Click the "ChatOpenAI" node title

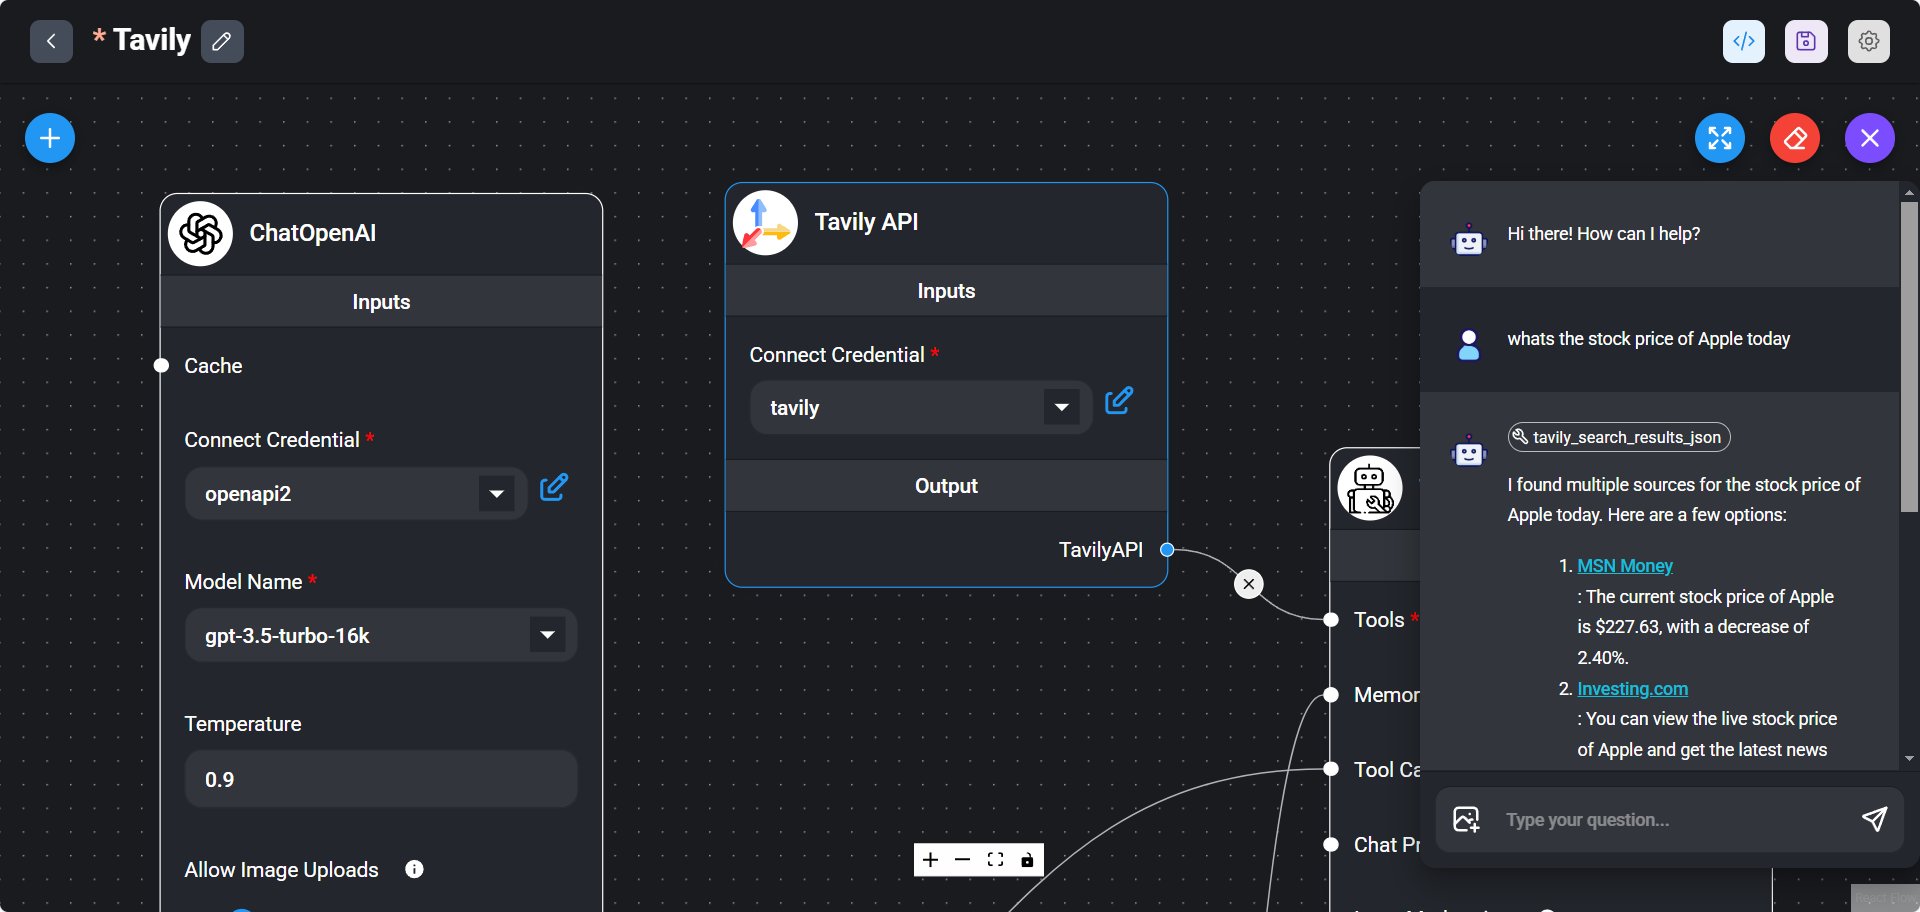(x=312, y=233)
